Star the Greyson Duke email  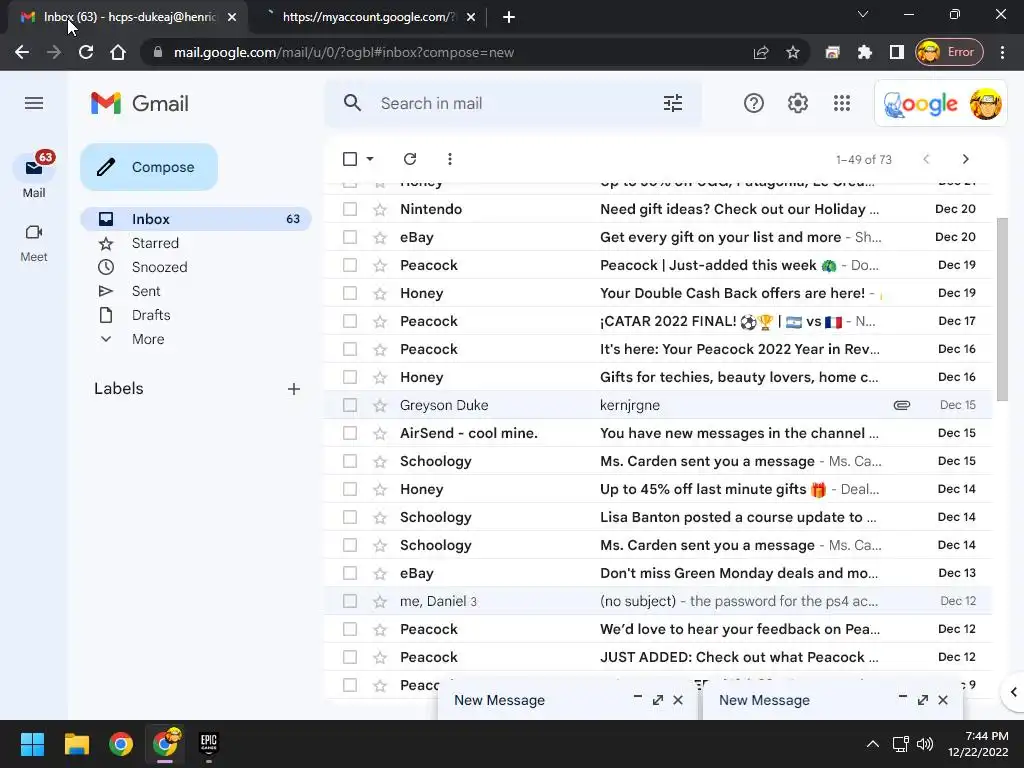(x=380, y=406)
